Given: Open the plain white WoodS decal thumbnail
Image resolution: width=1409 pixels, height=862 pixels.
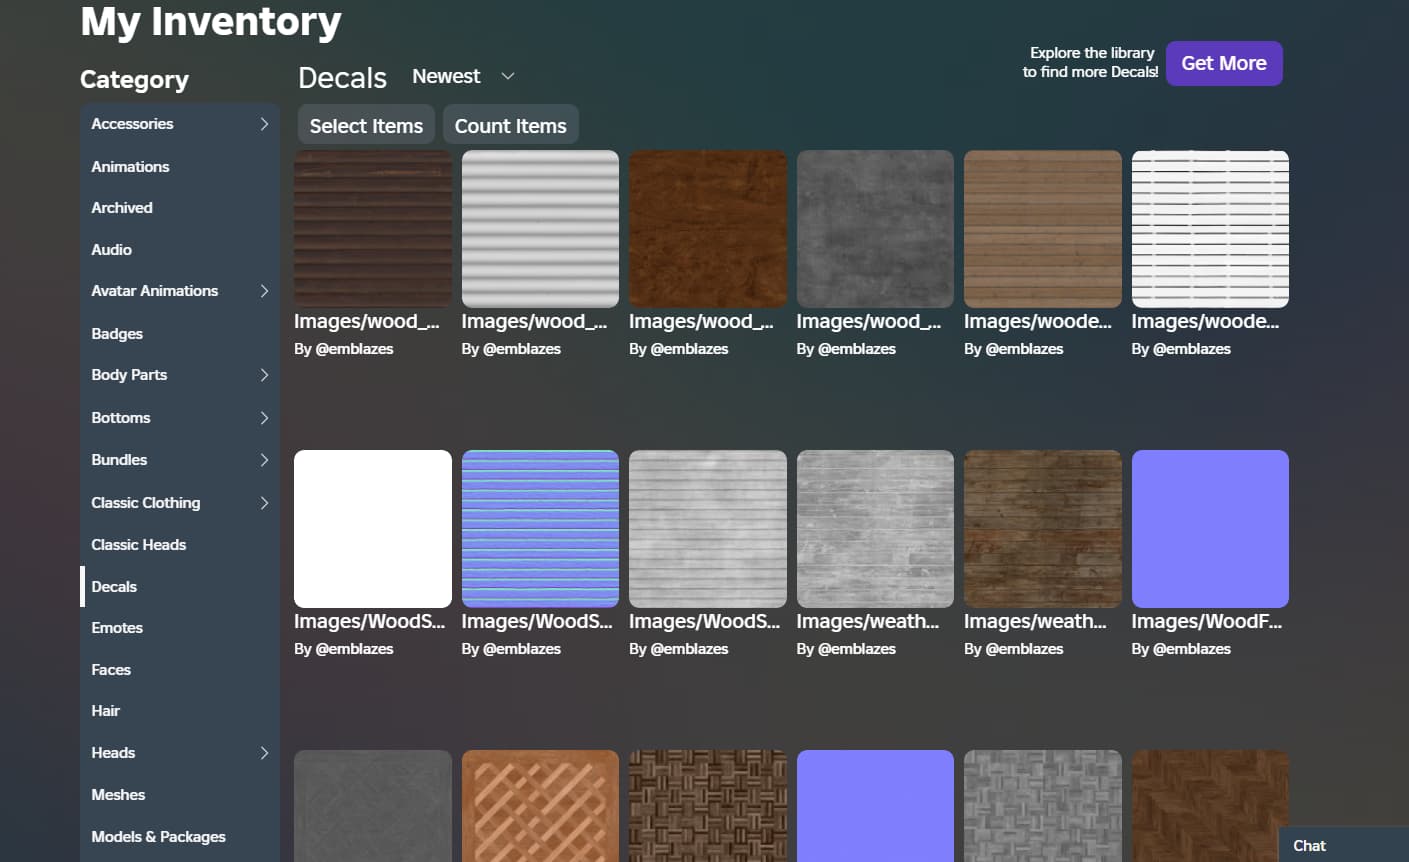Looking at the screenshot, I should (373, 529).
